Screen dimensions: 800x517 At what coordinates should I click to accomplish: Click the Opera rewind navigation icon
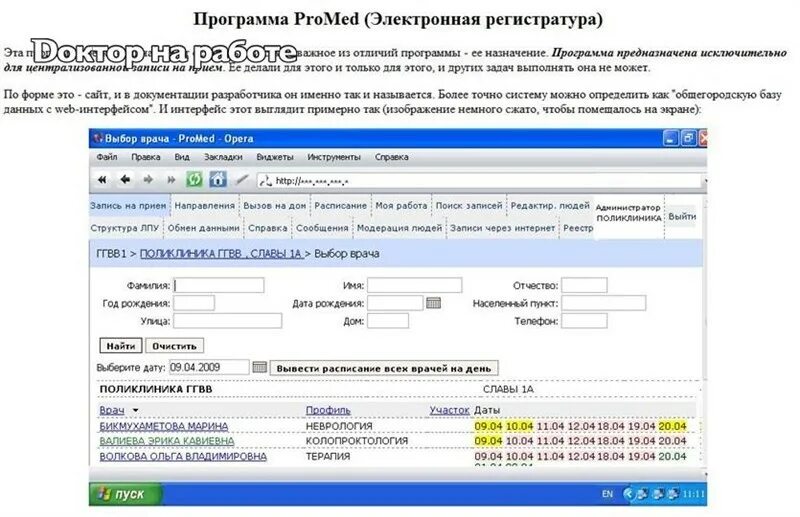[x=103, y=180]
